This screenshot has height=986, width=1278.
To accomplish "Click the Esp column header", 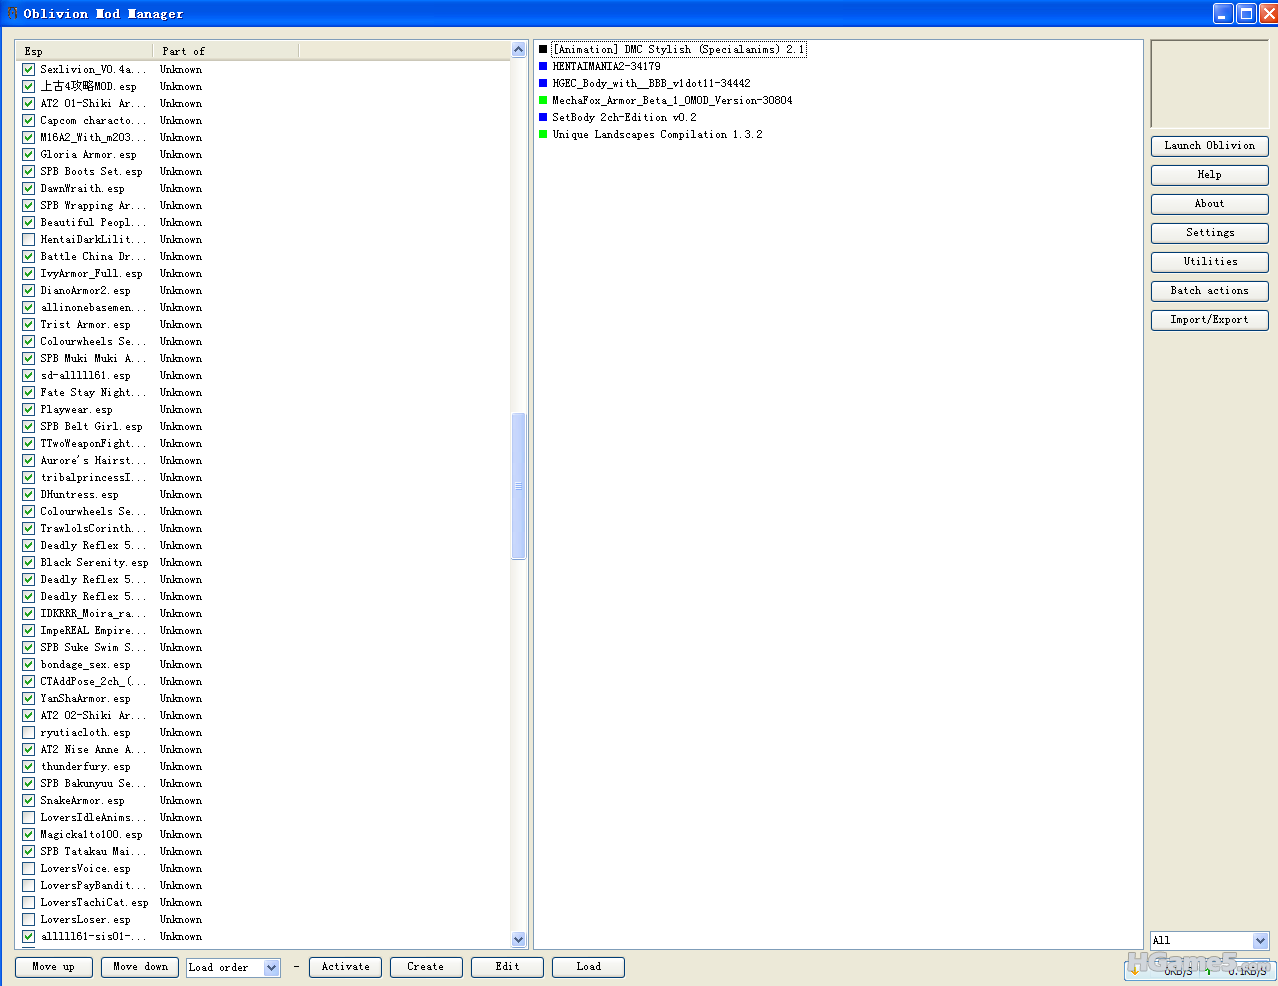I will [85, 51].
